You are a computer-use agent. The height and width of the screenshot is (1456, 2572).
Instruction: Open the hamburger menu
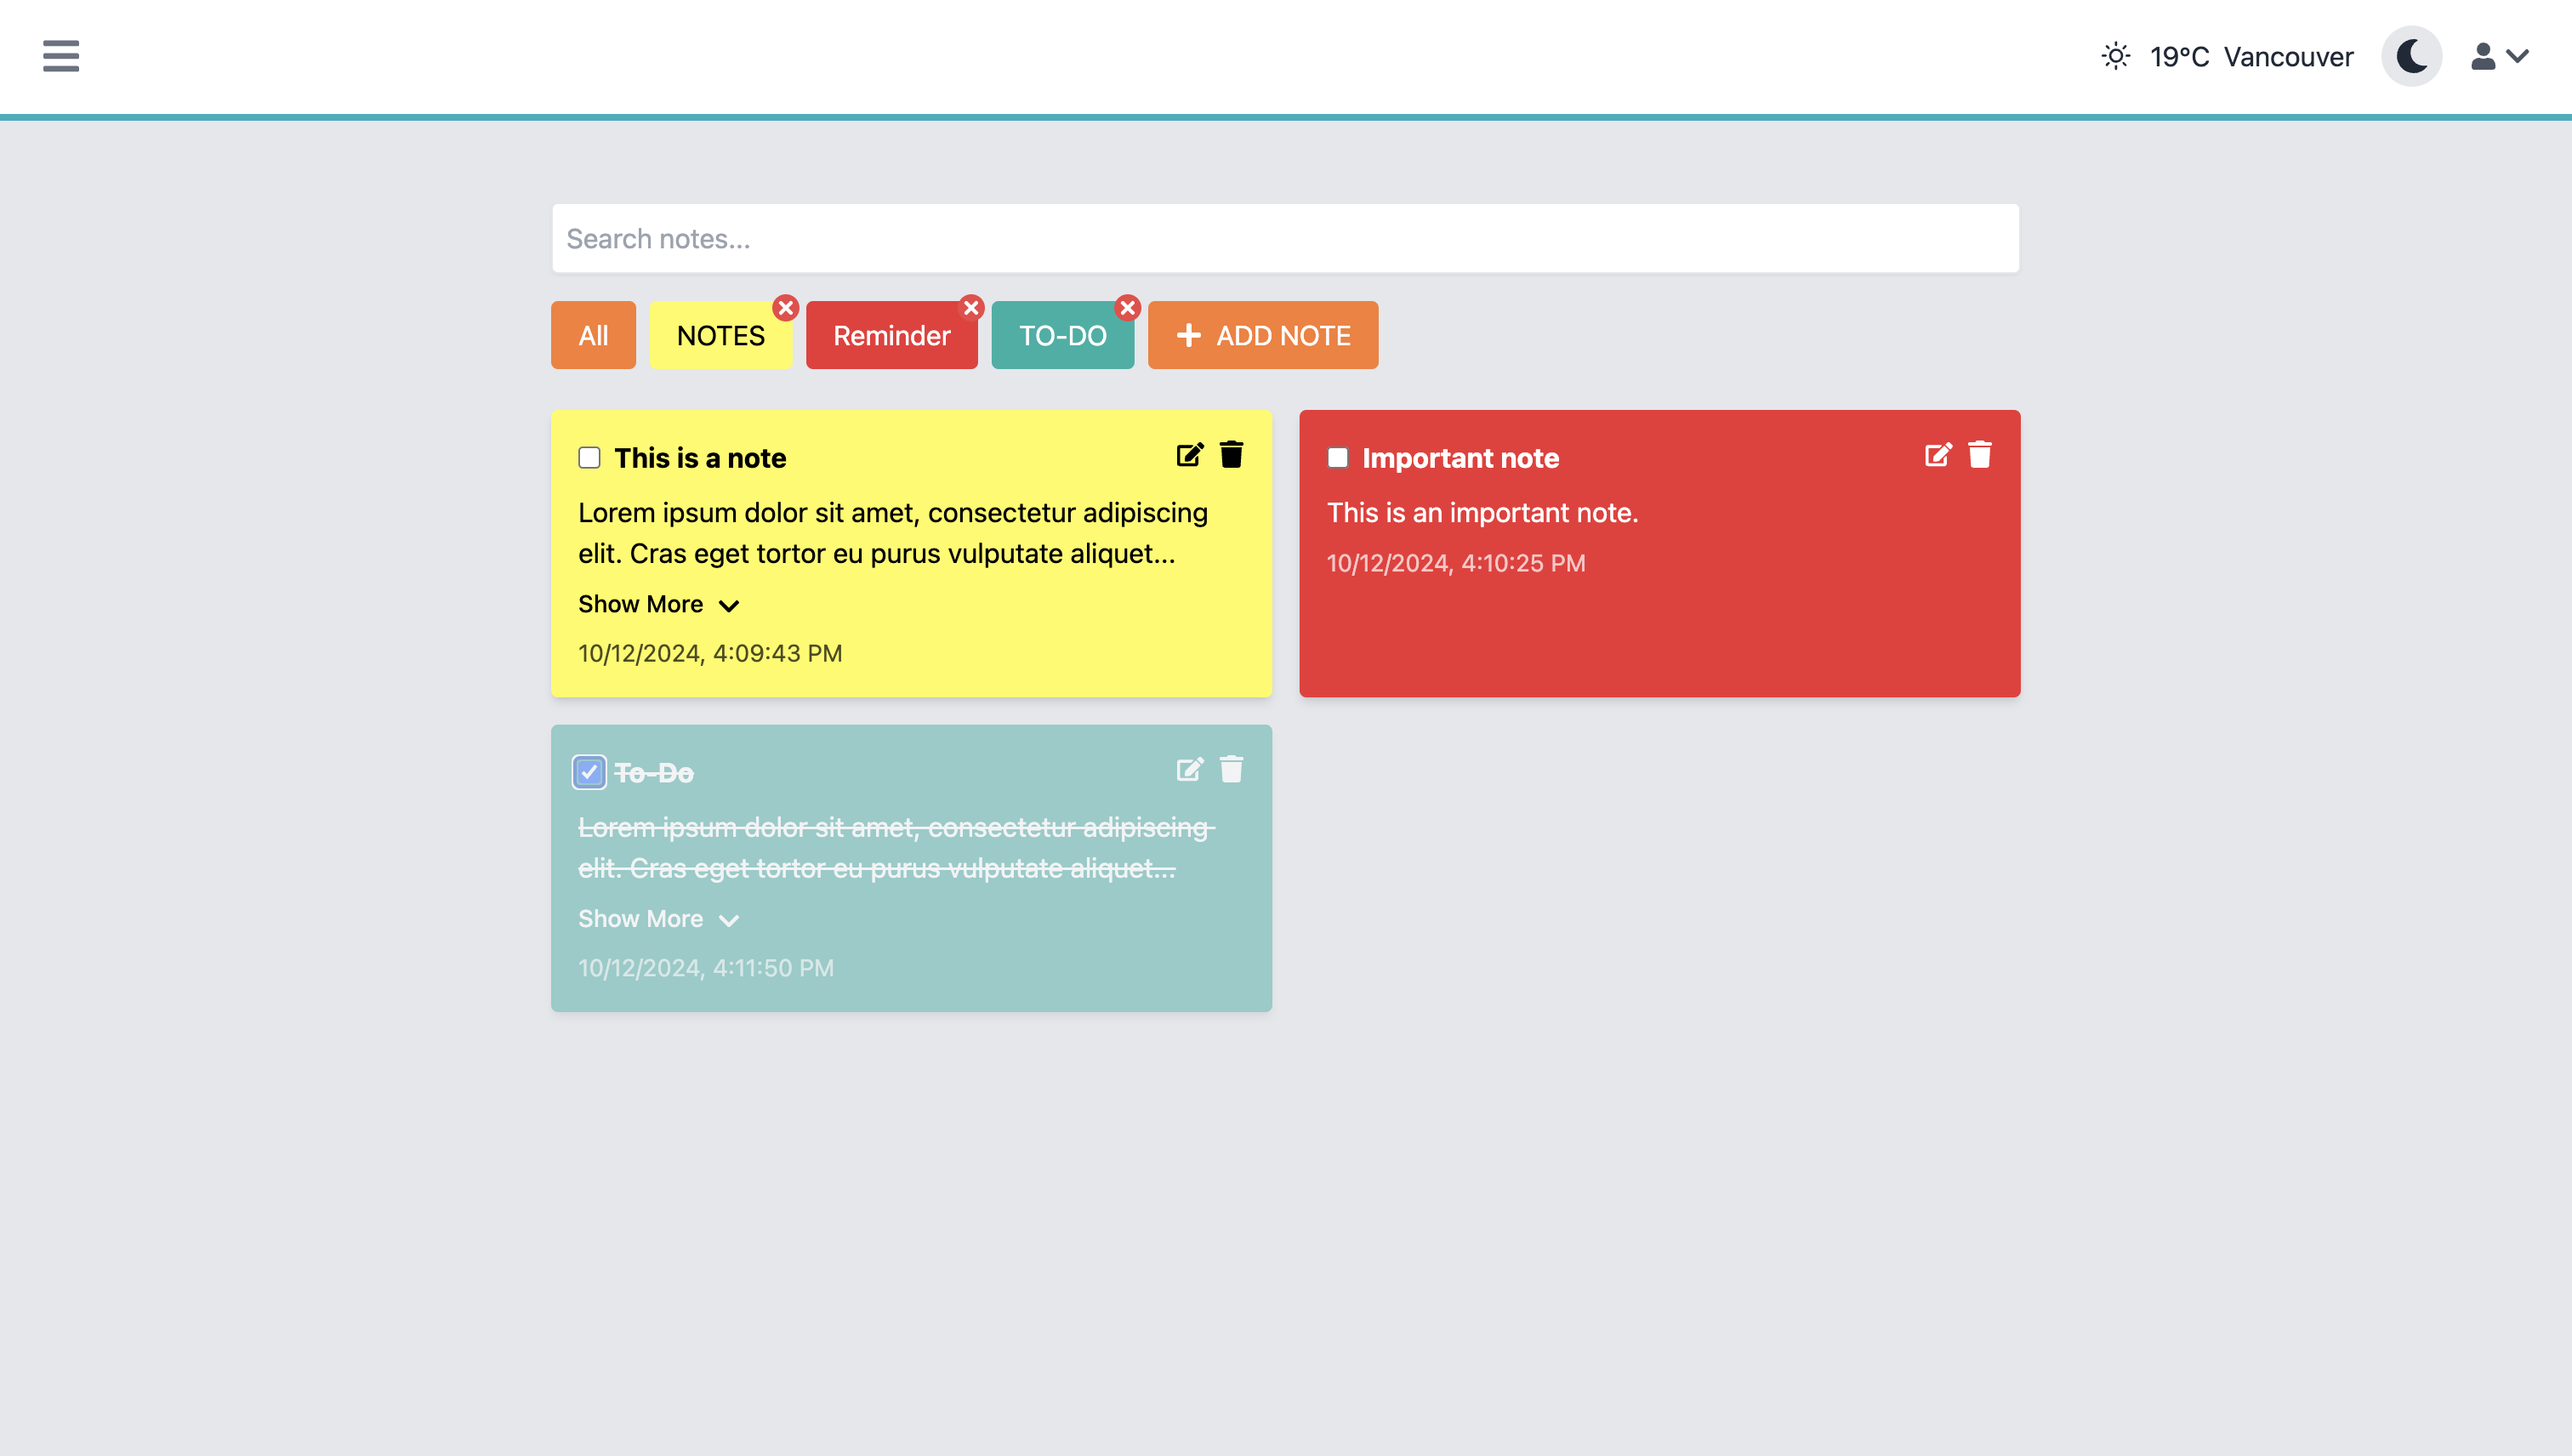coord(61,56)
